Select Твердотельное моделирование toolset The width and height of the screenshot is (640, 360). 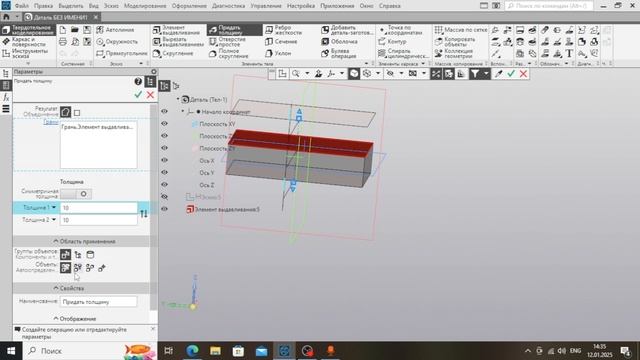[x=28, y=30]
